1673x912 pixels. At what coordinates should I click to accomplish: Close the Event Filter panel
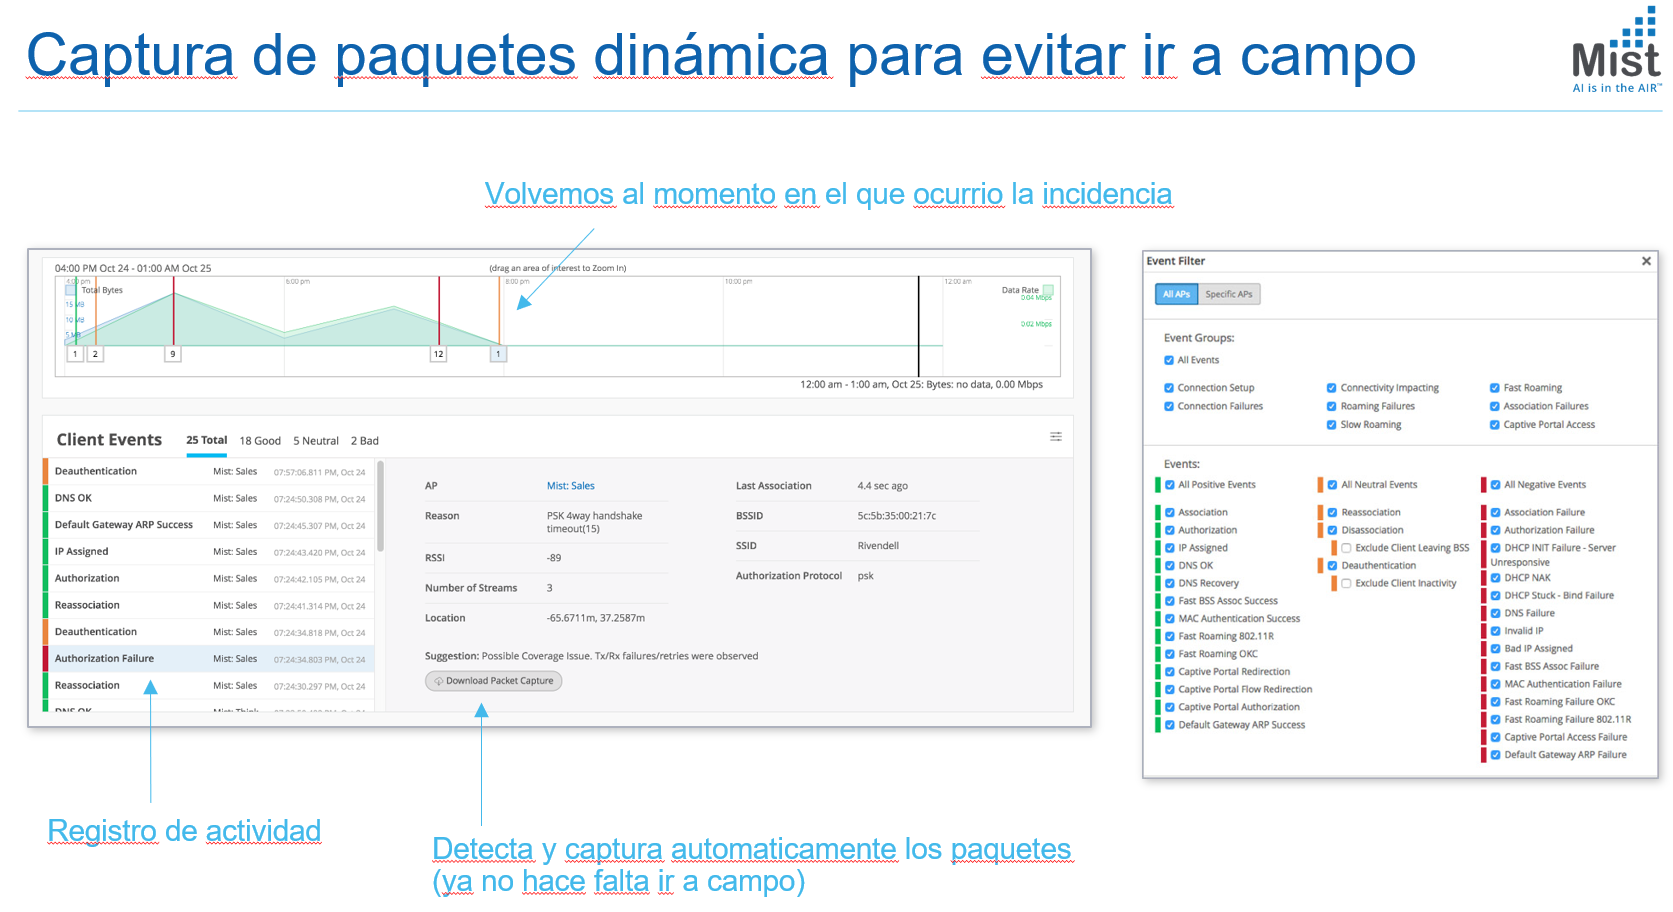[1646, 261]
